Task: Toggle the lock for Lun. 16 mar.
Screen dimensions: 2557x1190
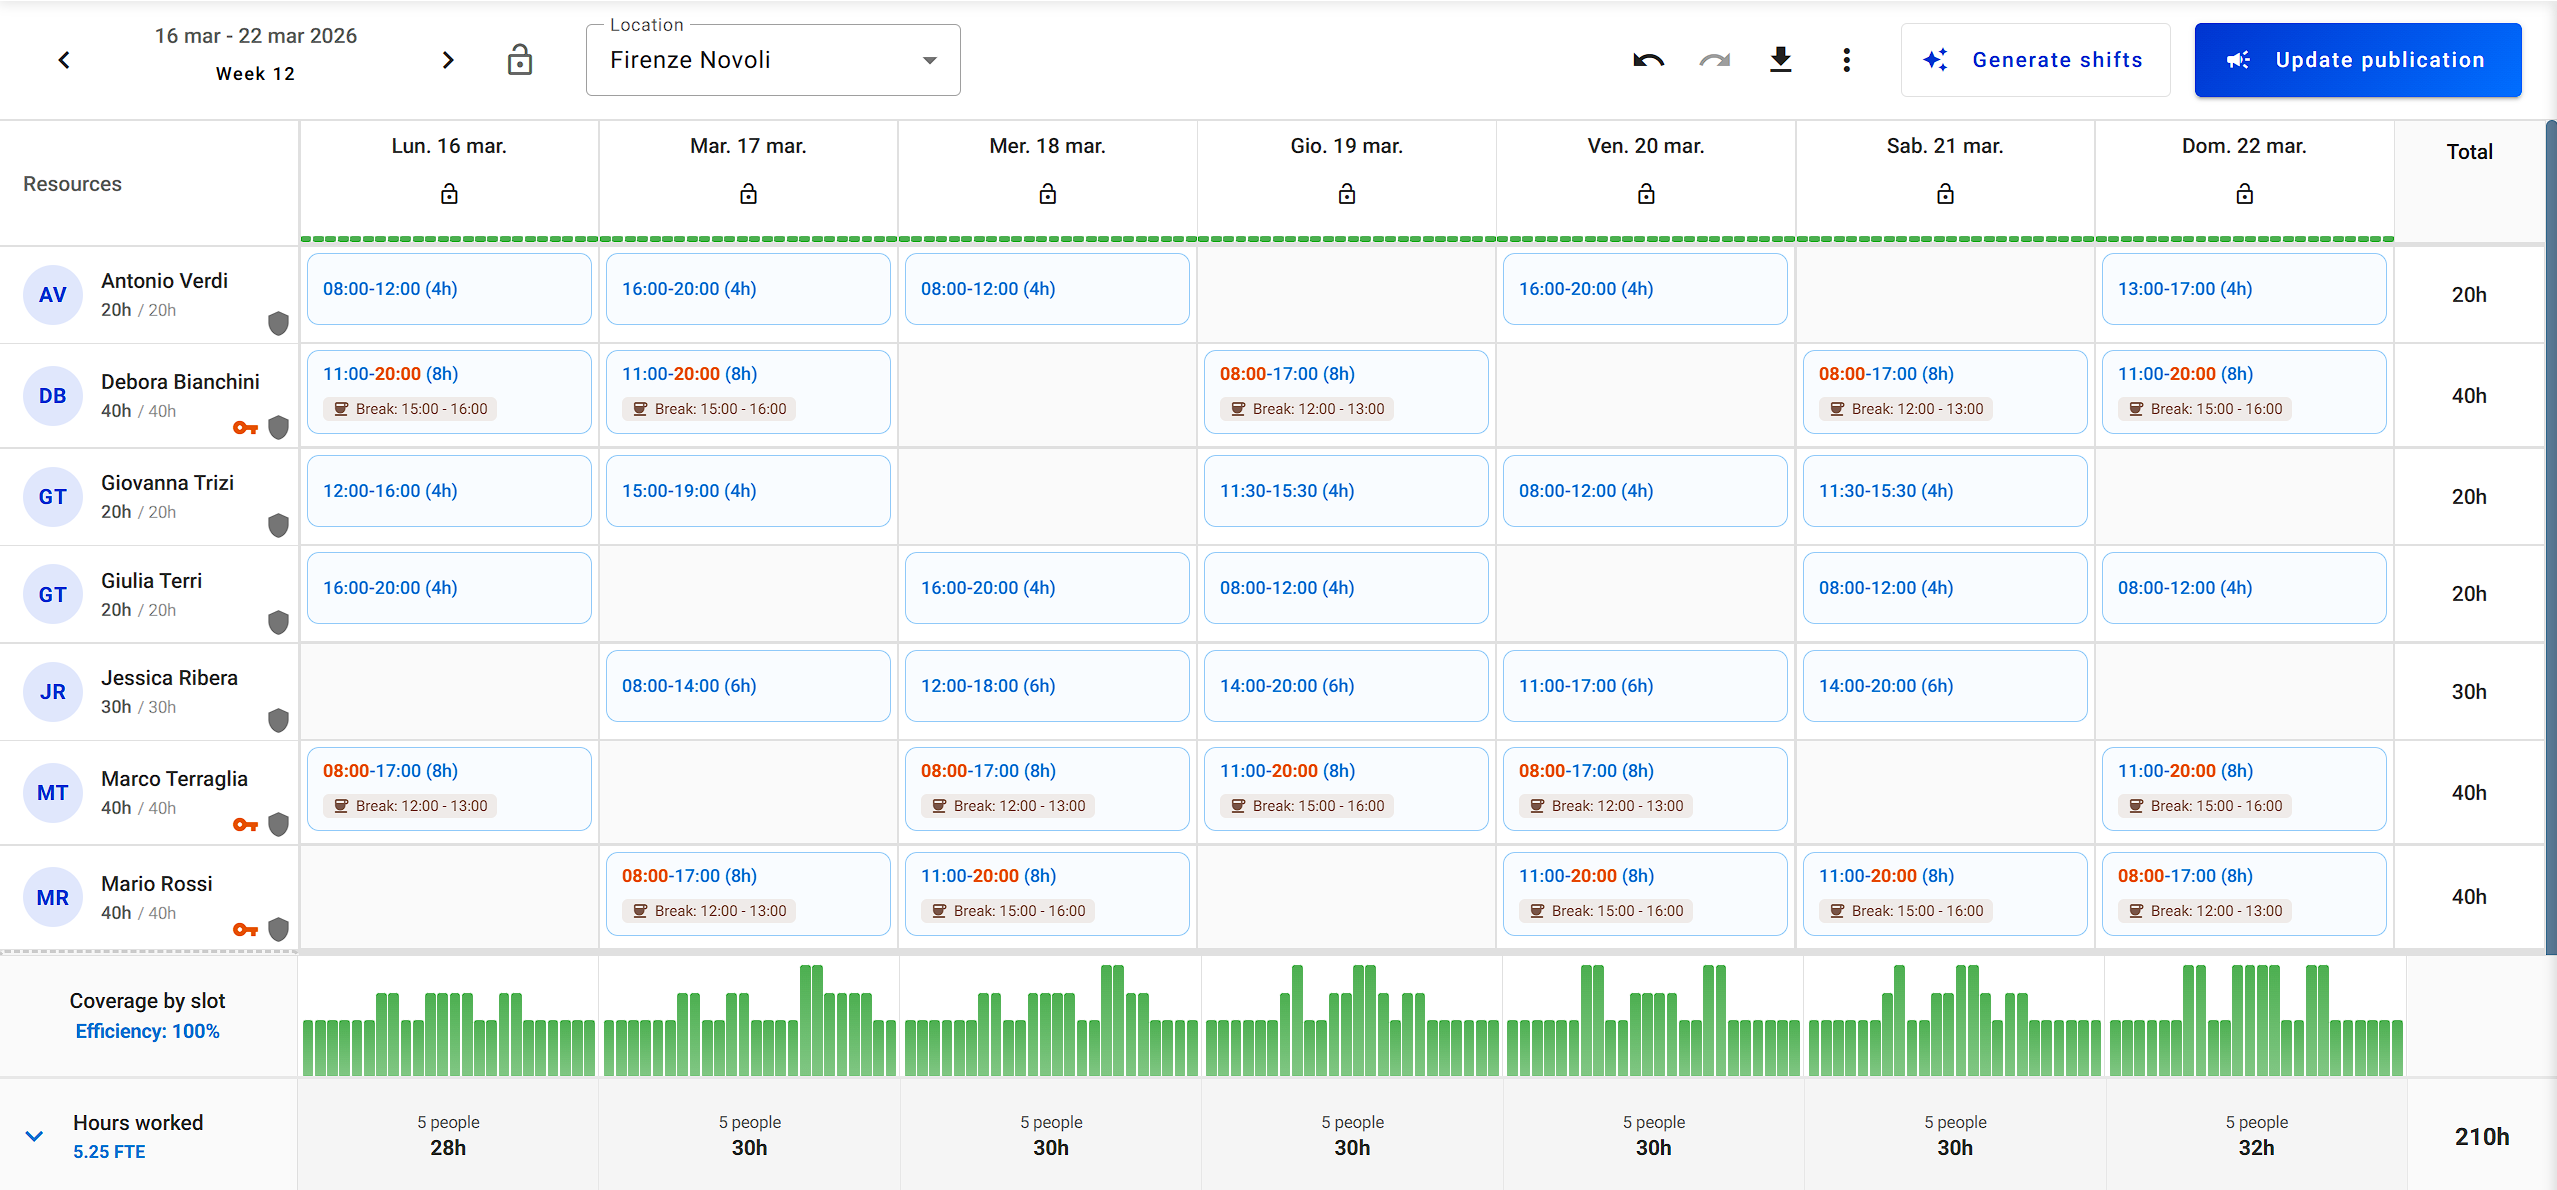Action: click(449, 194)
